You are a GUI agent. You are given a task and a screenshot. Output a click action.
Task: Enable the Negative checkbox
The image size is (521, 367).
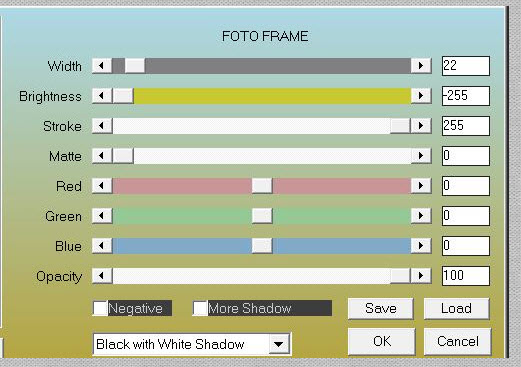coord(100,308)
